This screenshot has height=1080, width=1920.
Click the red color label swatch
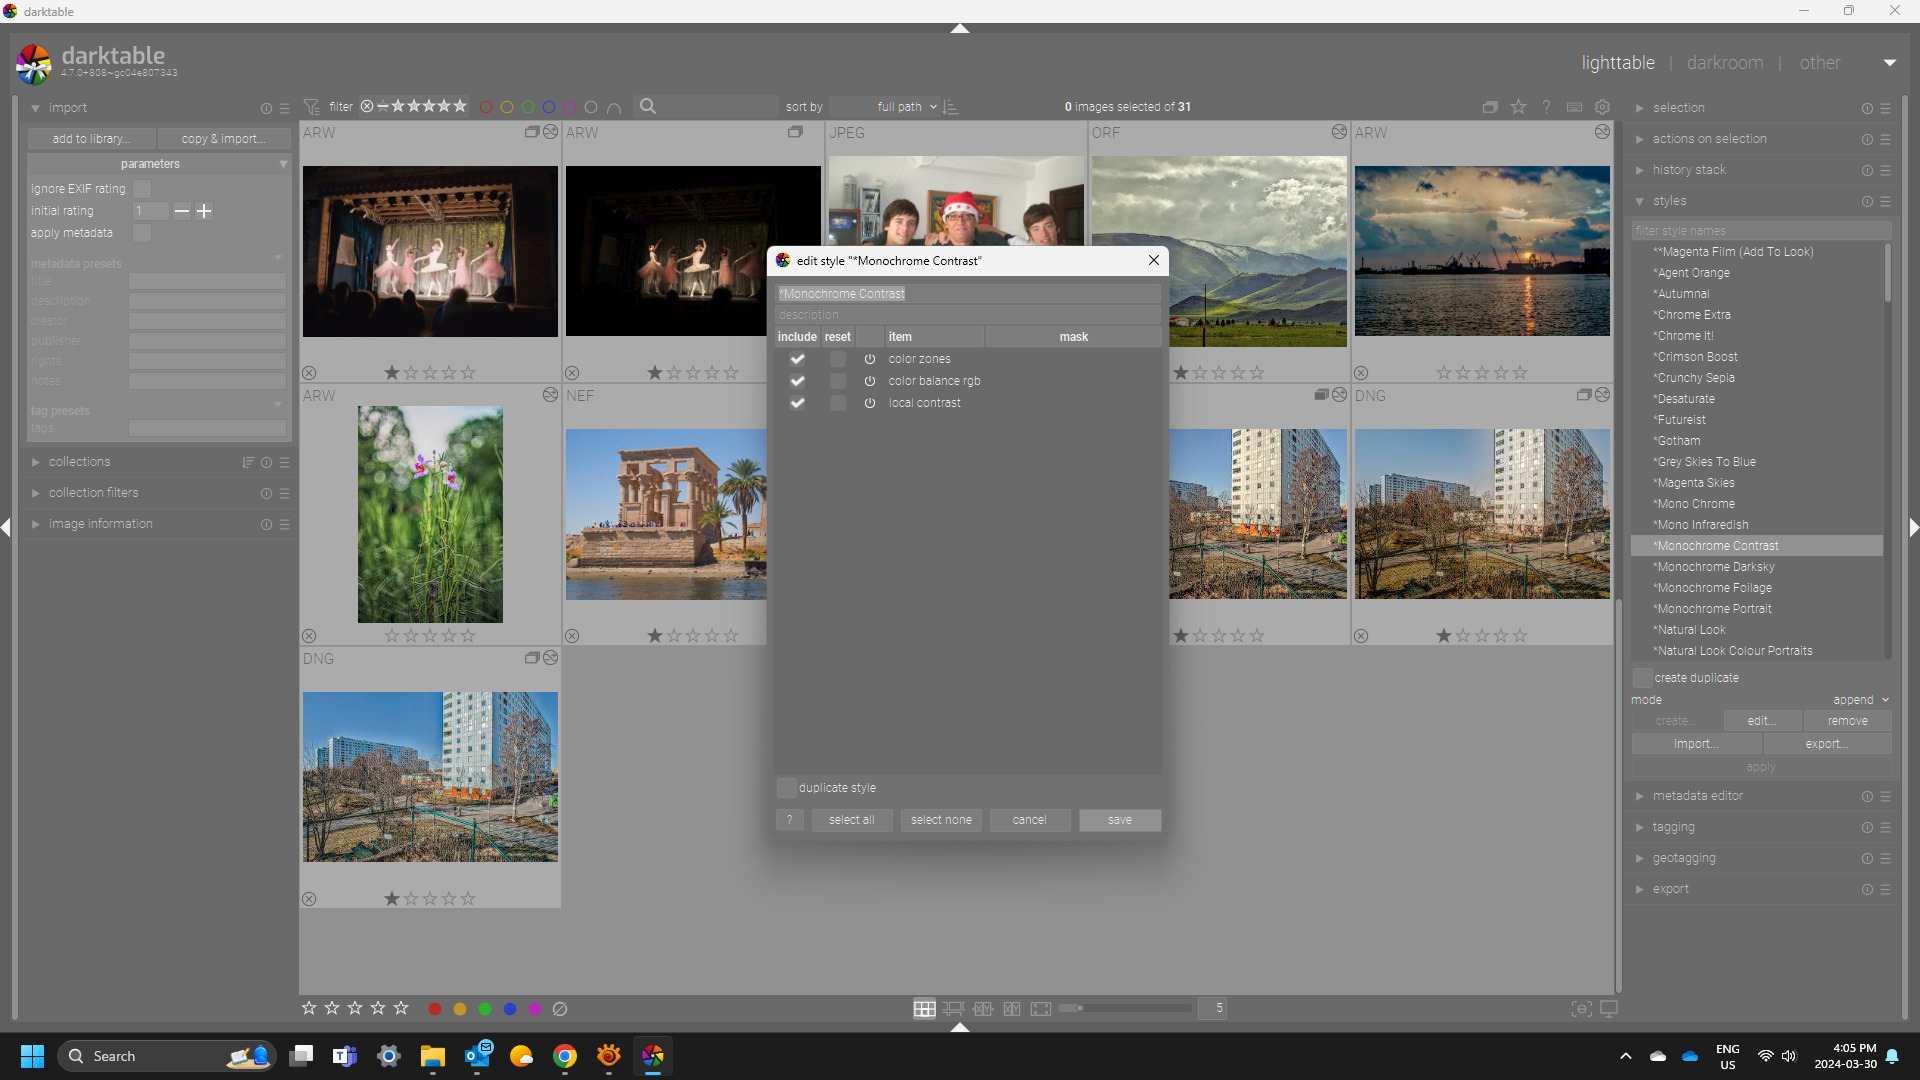point(435,1009)
